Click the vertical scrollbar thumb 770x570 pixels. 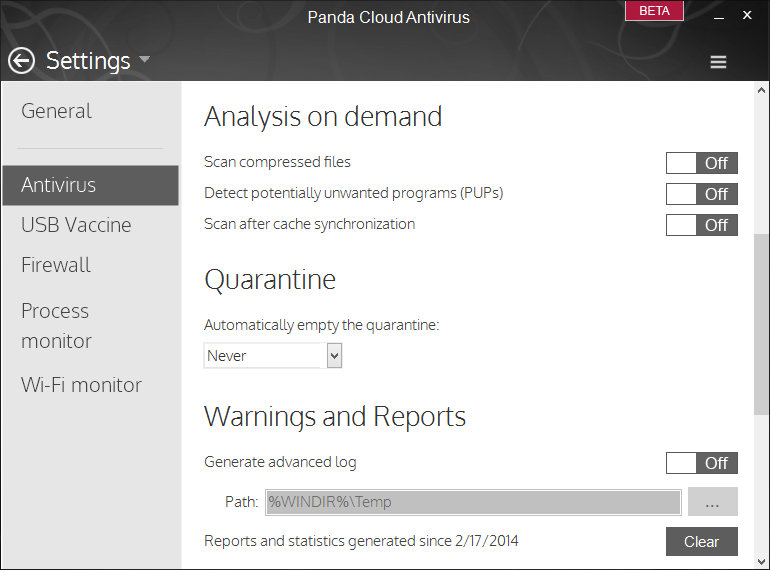pyautogui.click(x=761, y=325)
